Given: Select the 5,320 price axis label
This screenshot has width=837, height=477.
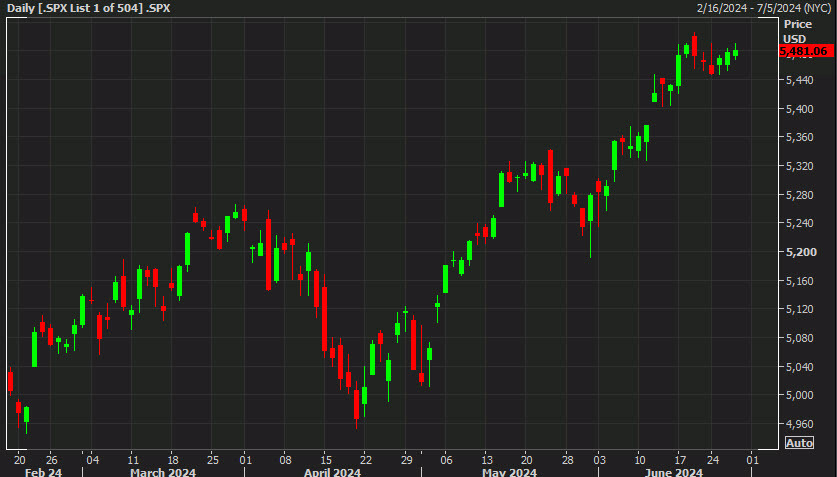Looking at the screenshot, I should 800,166.
